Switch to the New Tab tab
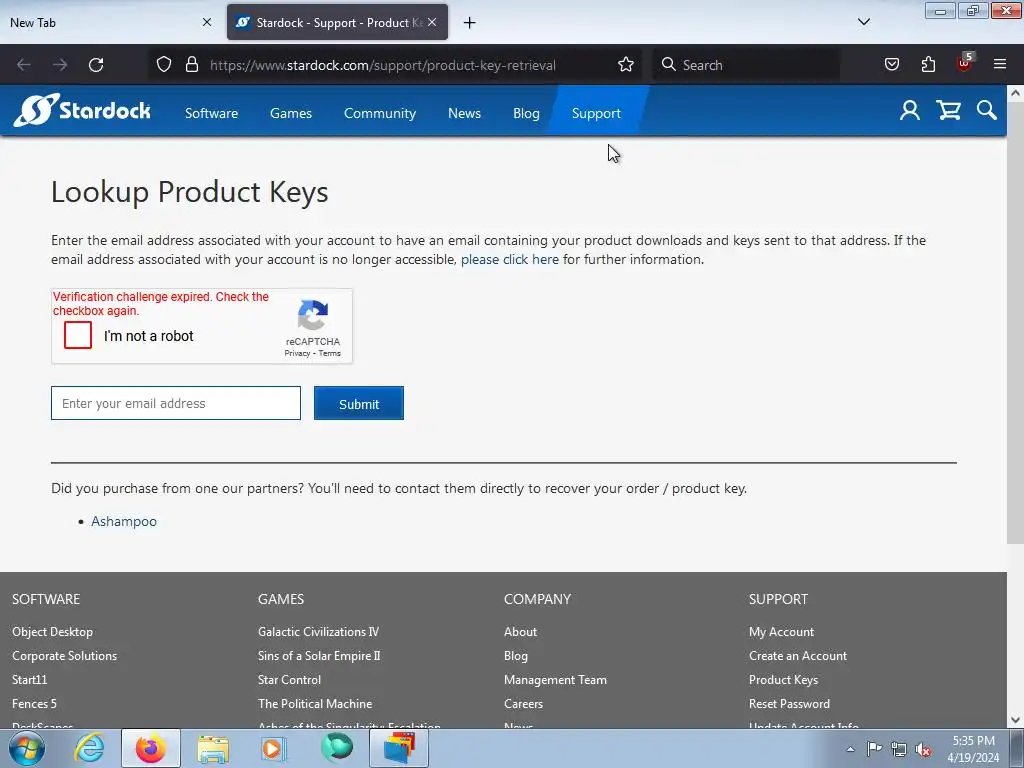The image size is (1024, 768). pyautogui.click(x=110, y=22)
